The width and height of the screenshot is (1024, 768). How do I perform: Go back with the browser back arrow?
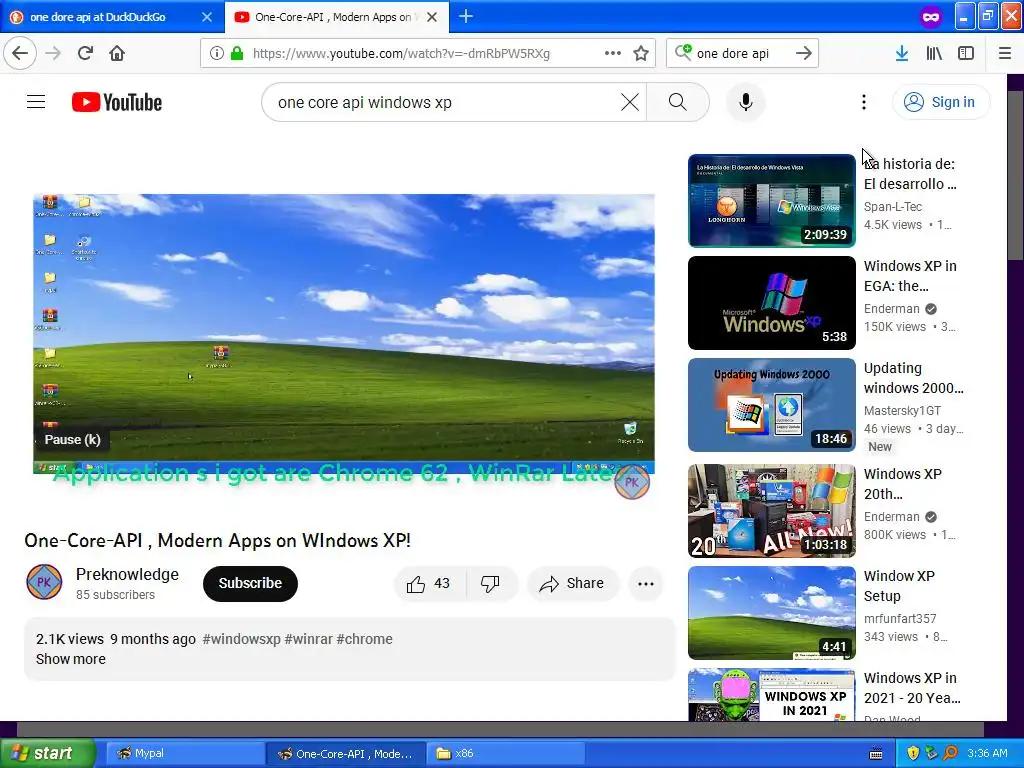(20, 54)
